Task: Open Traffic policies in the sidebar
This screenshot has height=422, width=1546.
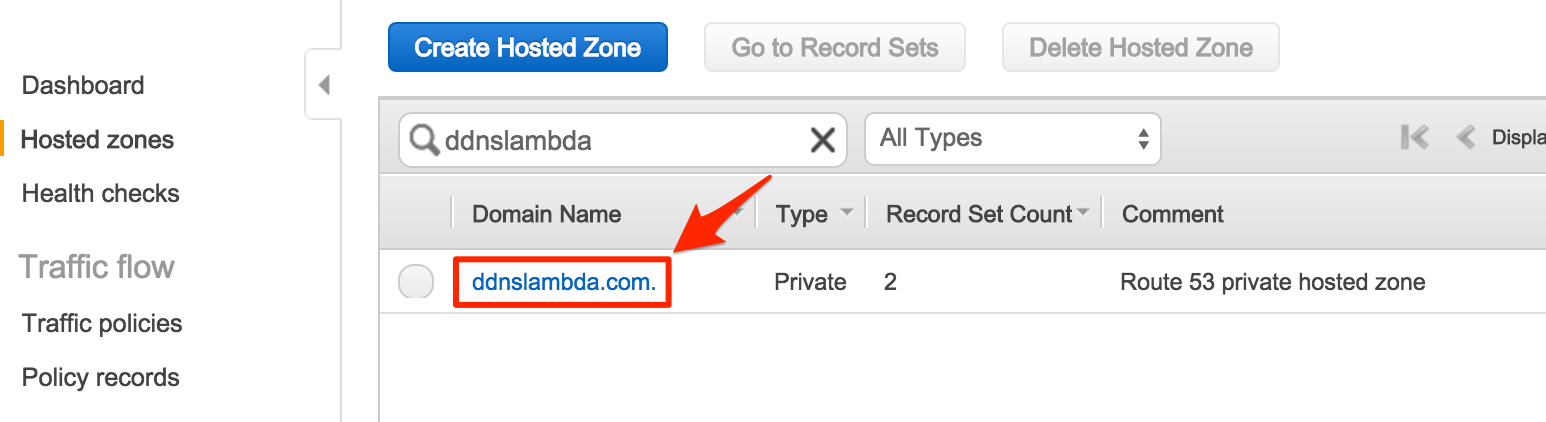Action: tap(102, 324)
